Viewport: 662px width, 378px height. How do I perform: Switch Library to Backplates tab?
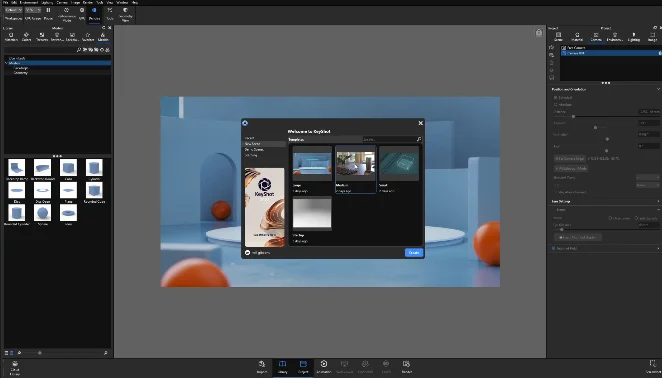[72, 37]
